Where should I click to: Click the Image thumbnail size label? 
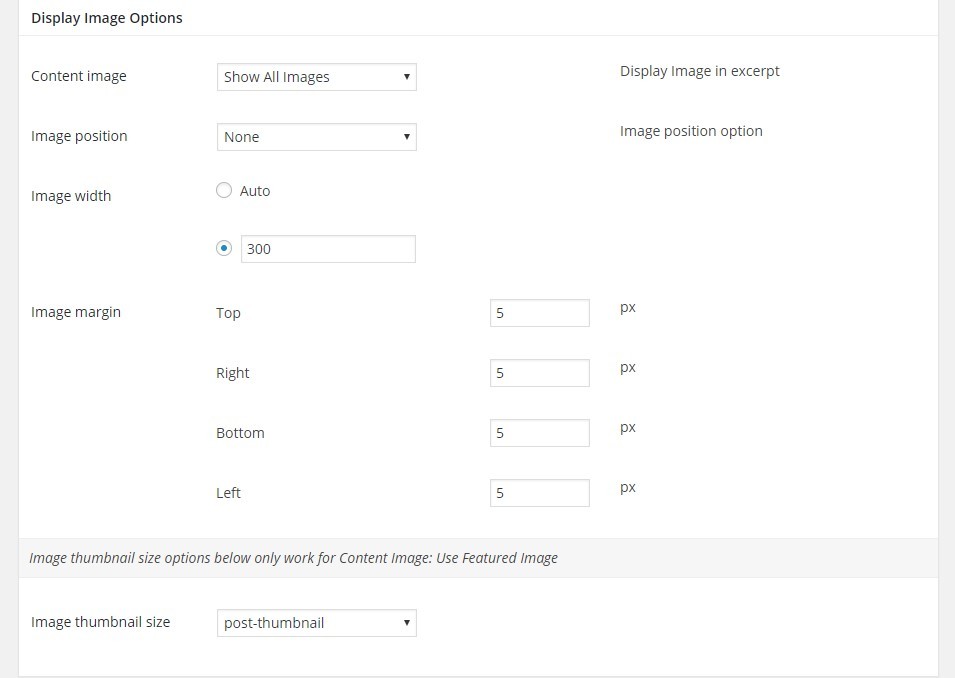pyautogui.click(x=100, y=622)
